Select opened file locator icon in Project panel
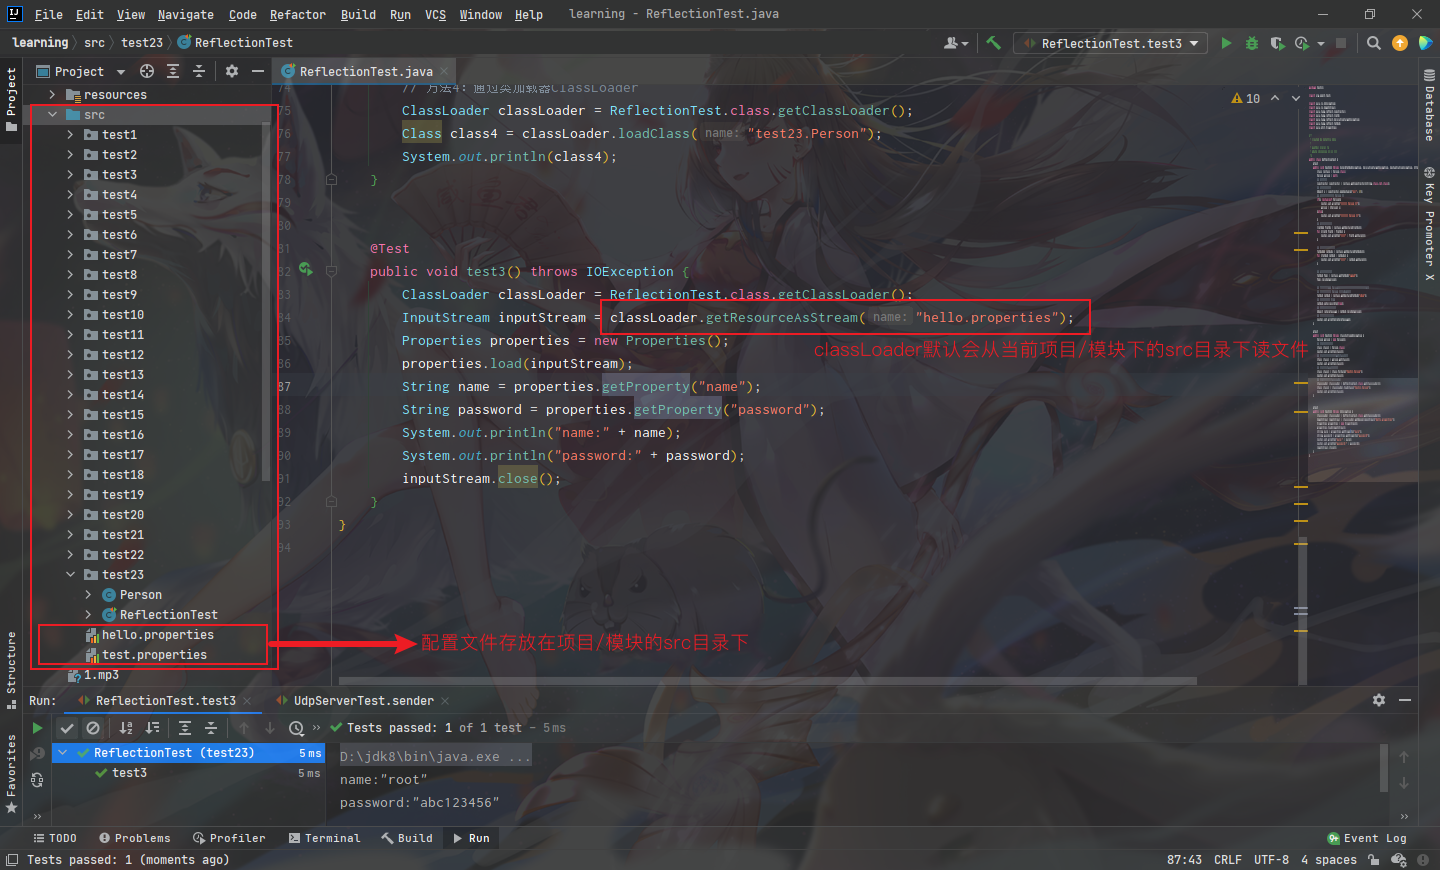The image size is (1440, 870). pos(147,71)
